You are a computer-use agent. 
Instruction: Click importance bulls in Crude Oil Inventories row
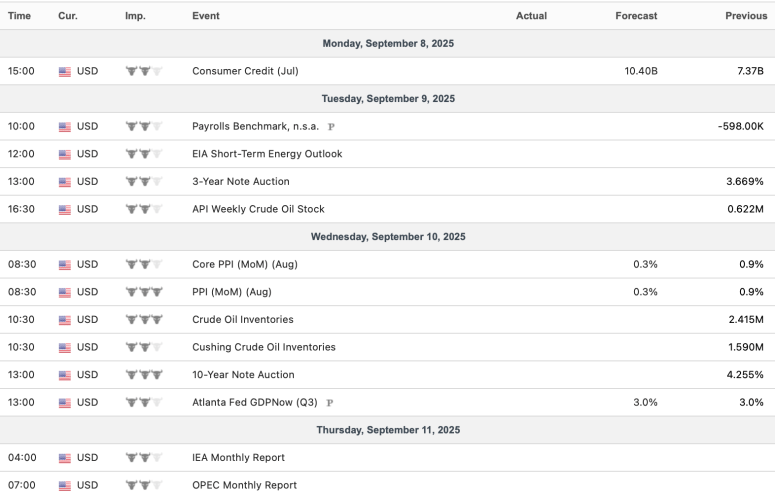tap(144, 320)
